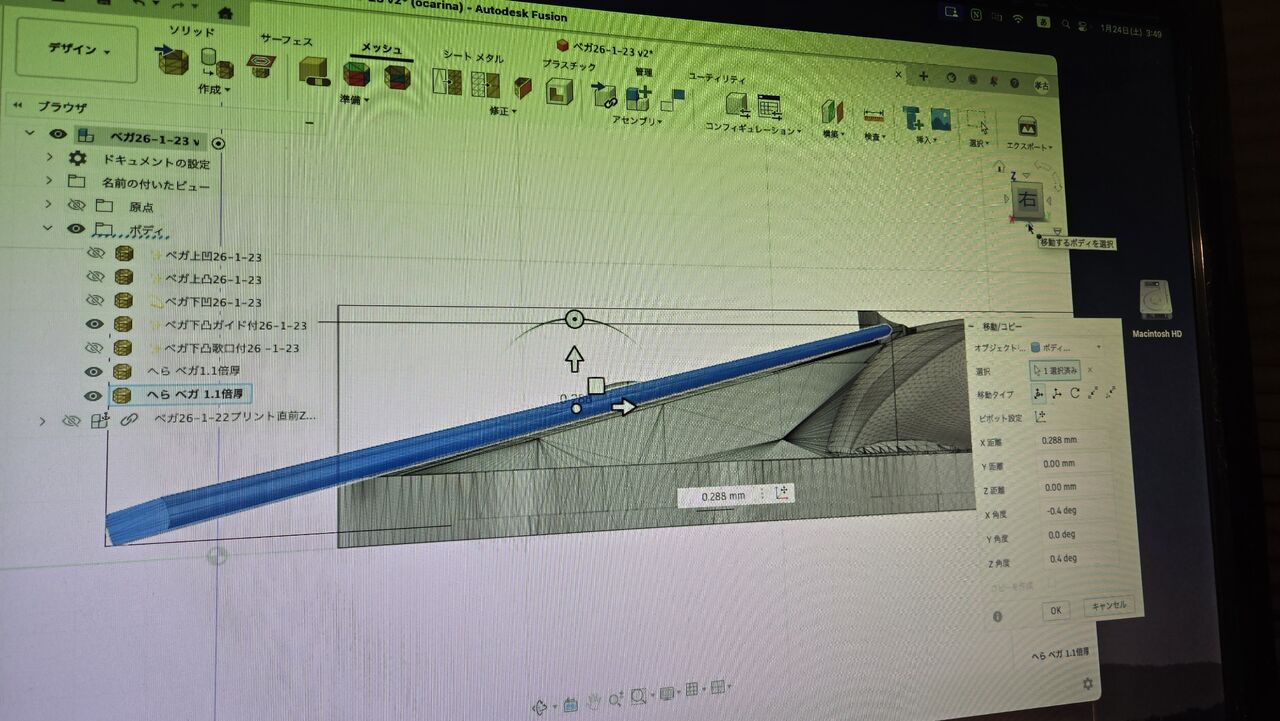Hide the ボディ bodies folder

[x=75, y=228]
